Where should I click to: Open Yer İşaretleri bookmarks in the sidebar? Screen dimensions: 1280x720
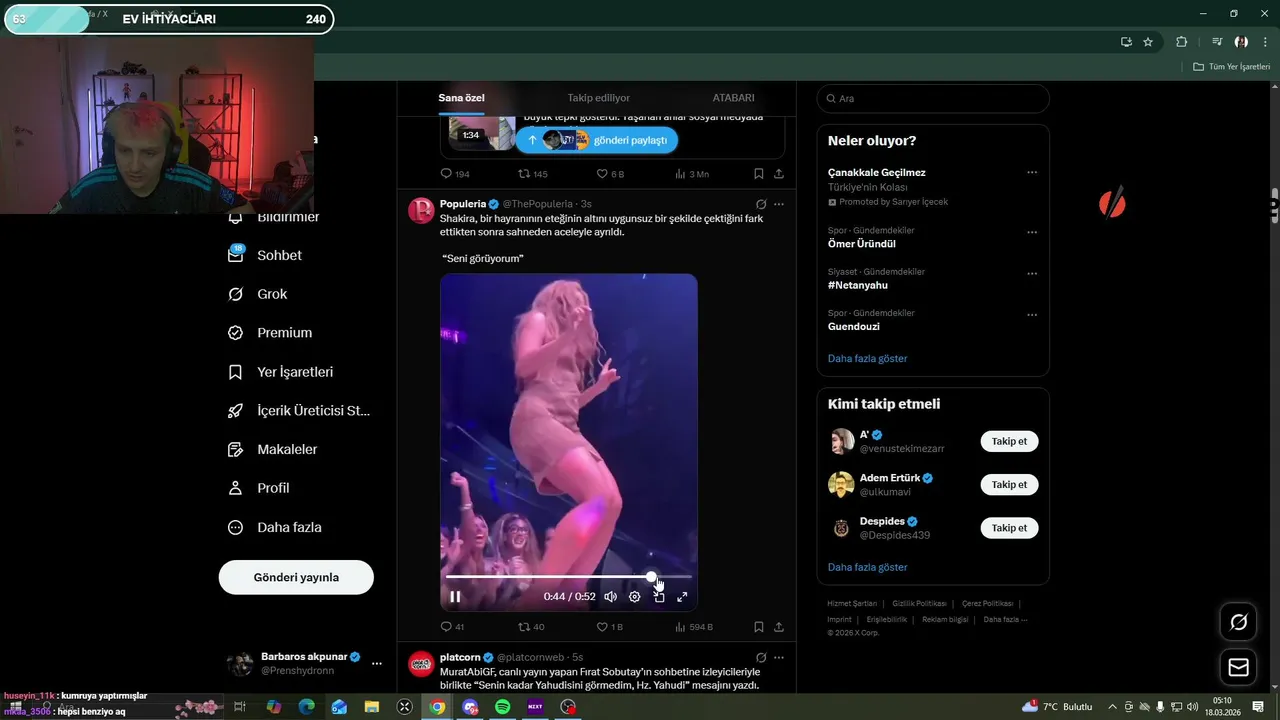(x=281, y=372)
